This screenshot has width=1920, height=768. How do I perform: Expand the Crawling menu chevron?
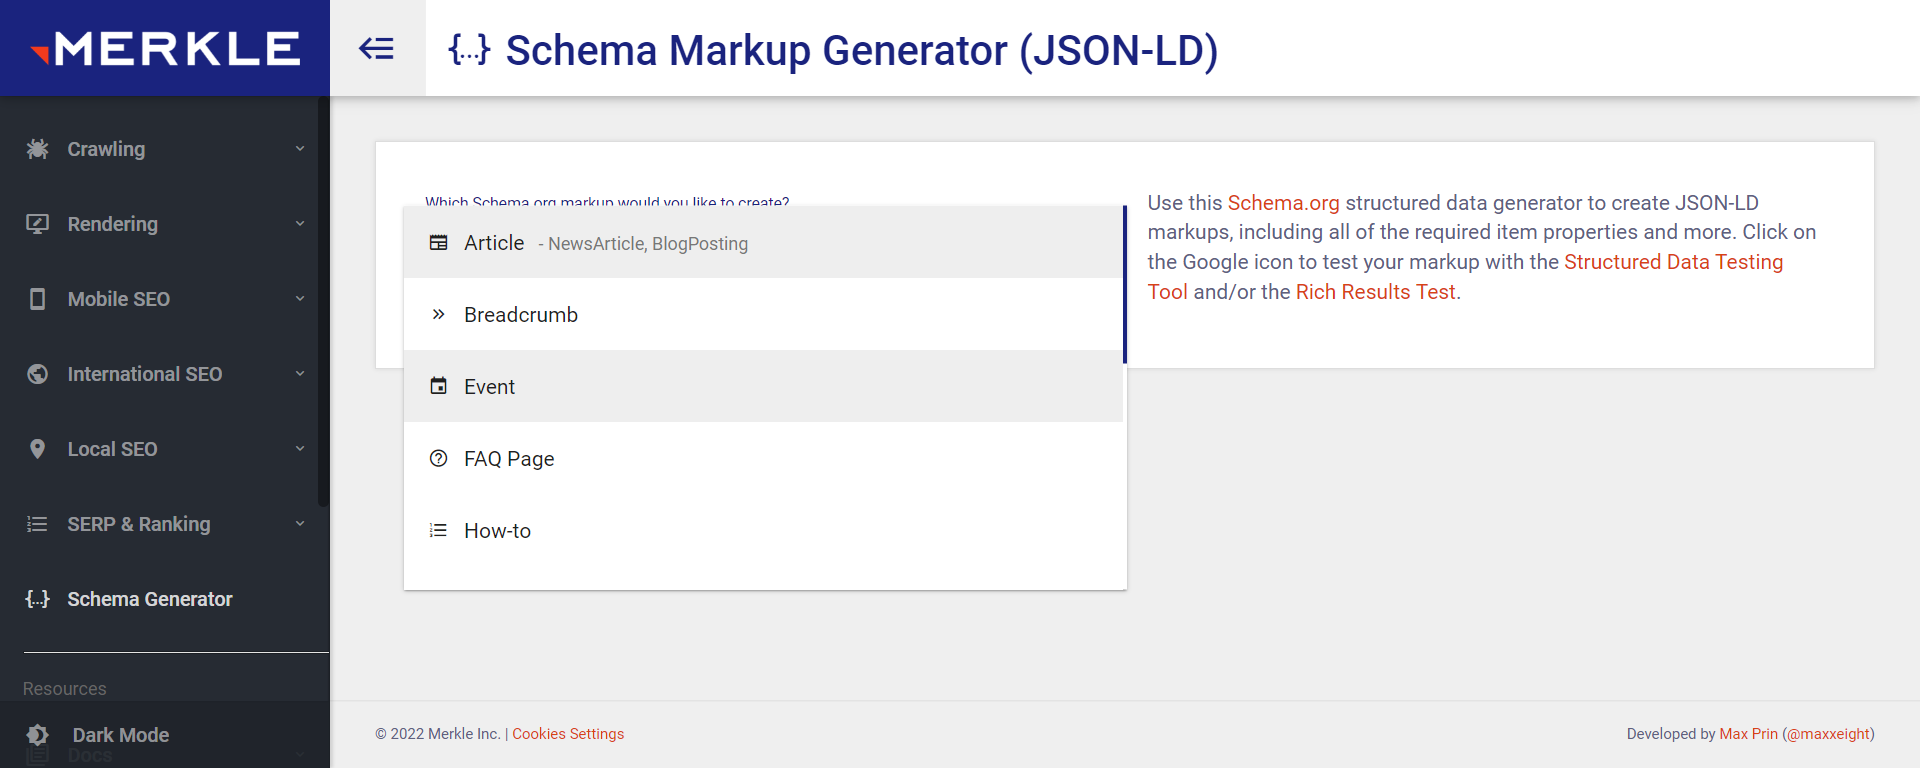(x=300, y=149)
